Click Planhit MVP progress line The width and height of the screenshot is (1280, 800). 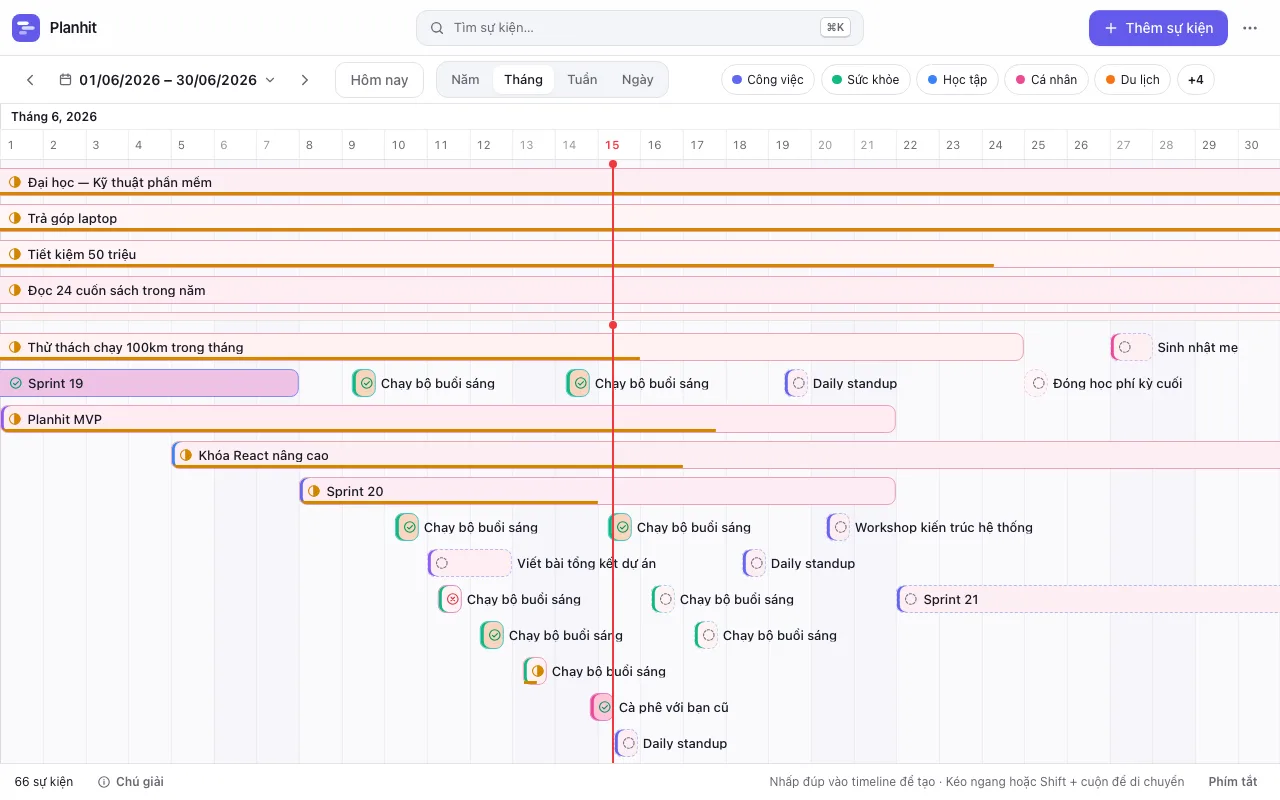358,431
